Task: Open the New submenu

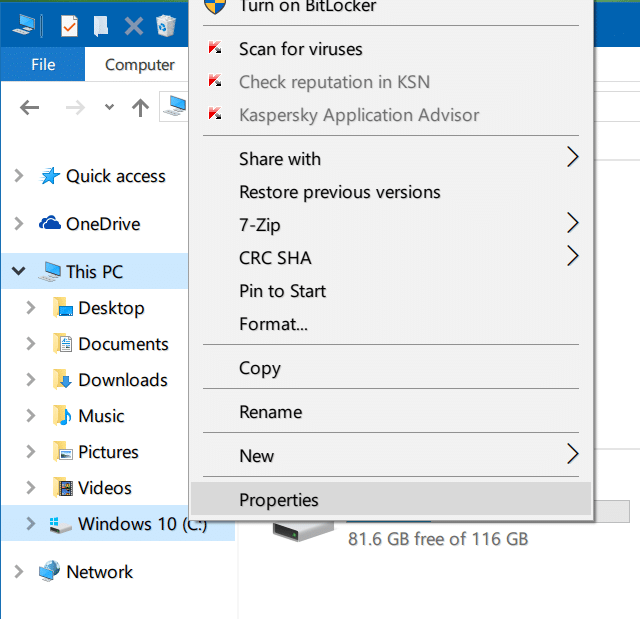Action: (391, 456)
